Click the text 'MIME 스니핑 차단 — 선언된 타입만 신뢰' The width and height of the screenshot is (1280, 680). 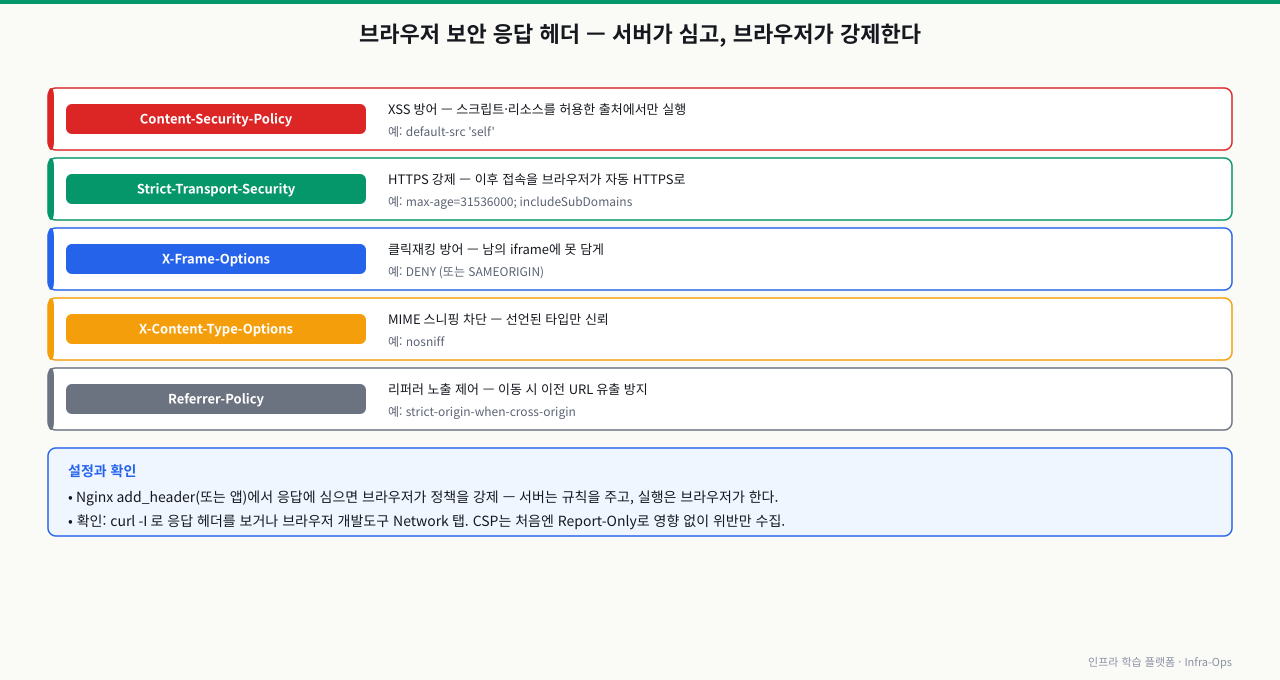tap(498, 319)
